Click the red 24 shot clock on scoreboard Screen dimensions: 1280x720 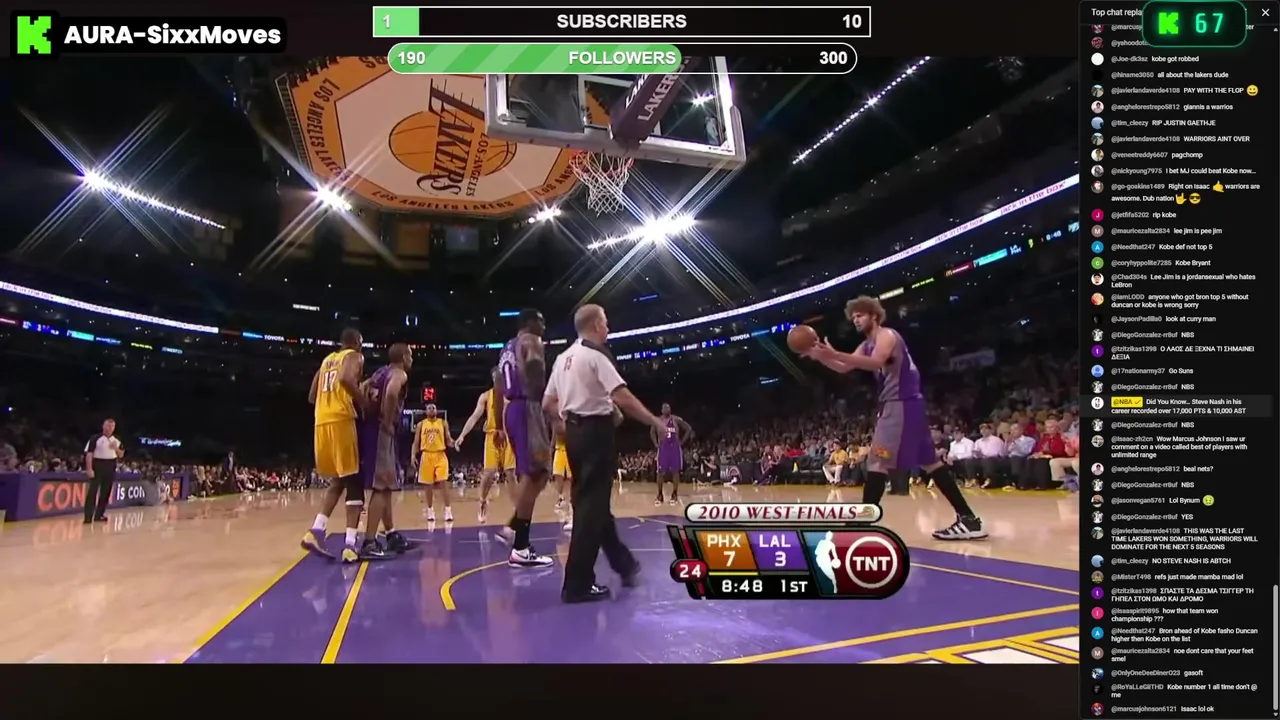coord(690,571)
